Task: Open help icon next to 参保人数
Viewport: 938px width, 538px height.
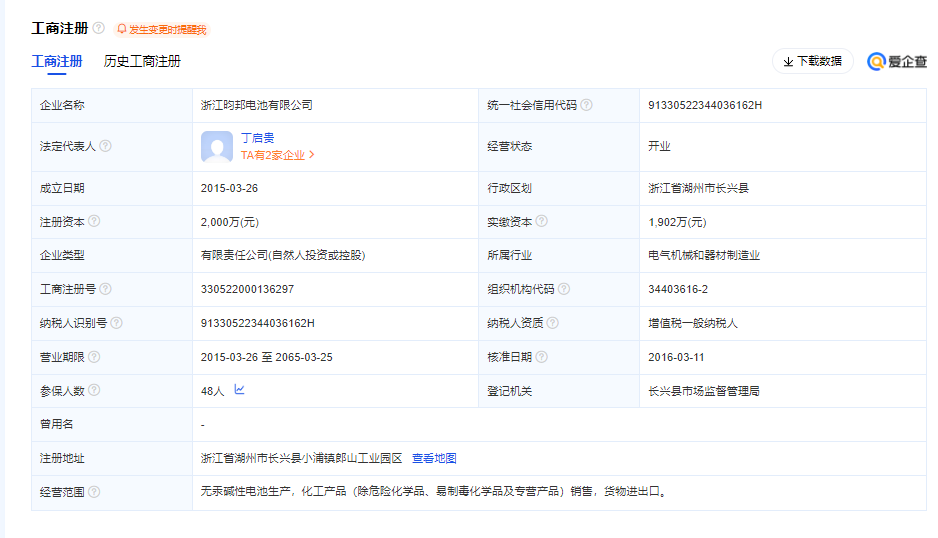Action: point(94,390)
